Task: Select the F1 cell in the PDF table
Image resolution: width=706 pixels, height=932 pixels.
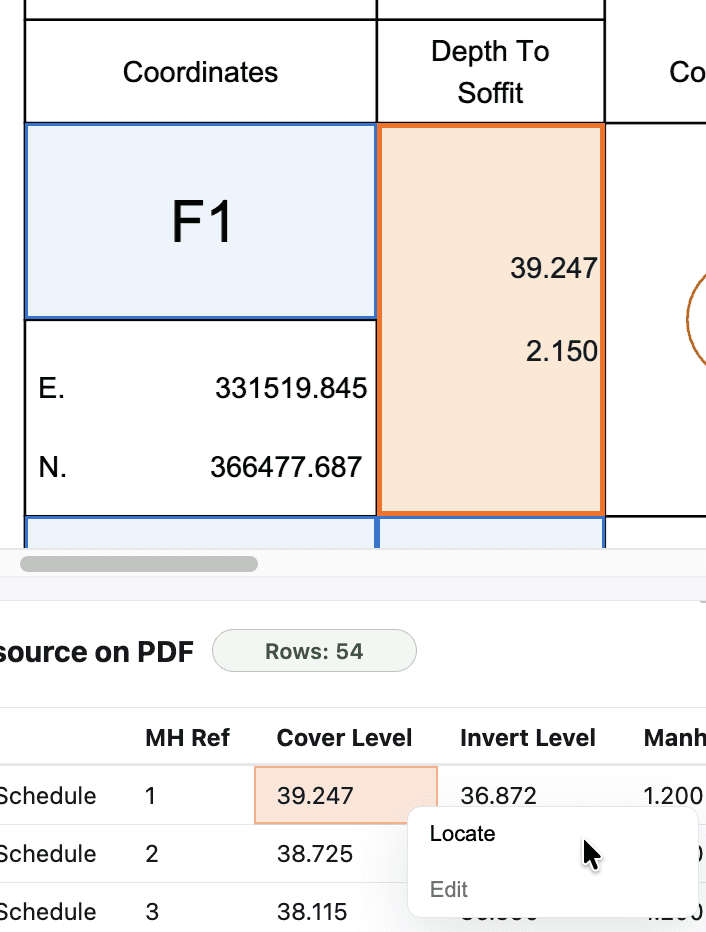Action: pyautogui.click(x=200, y=220)
